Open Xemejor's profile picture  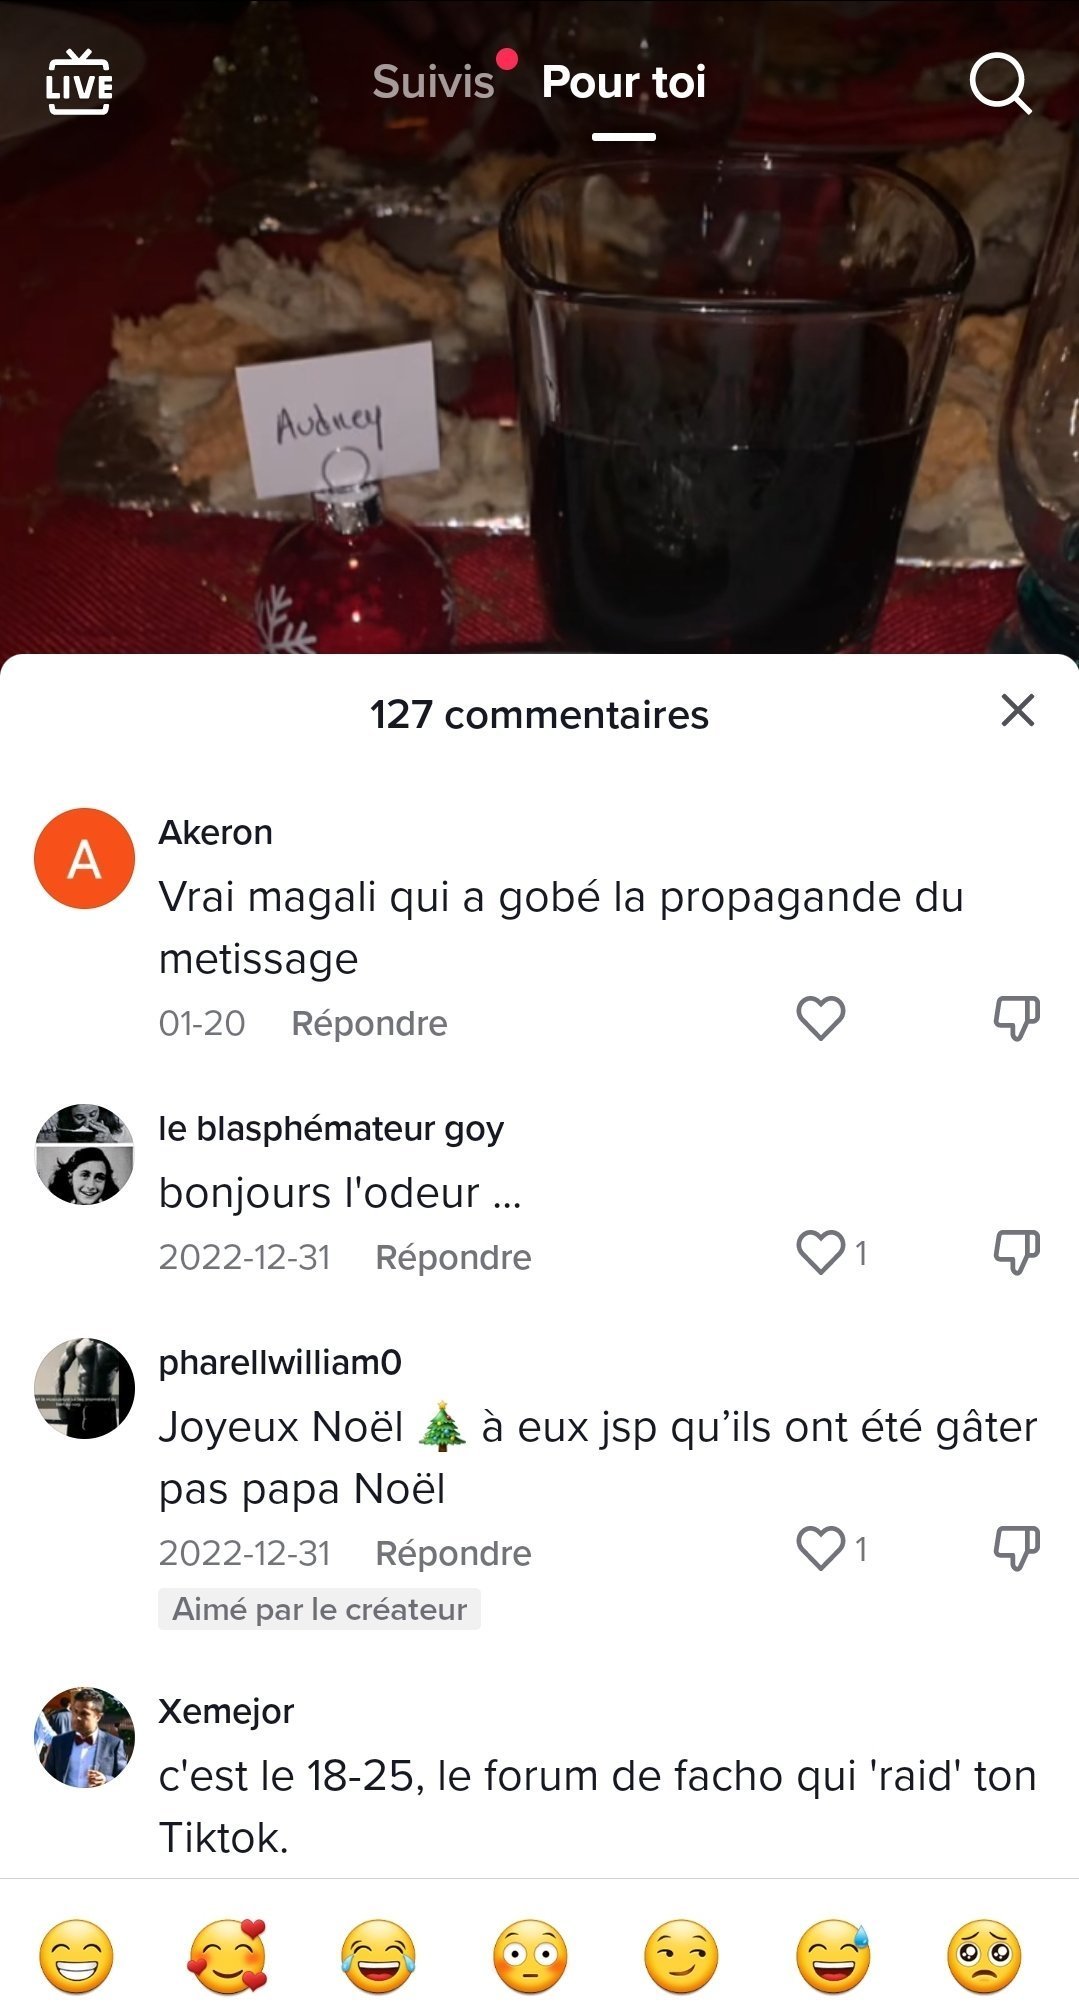tap(84, 1737)
